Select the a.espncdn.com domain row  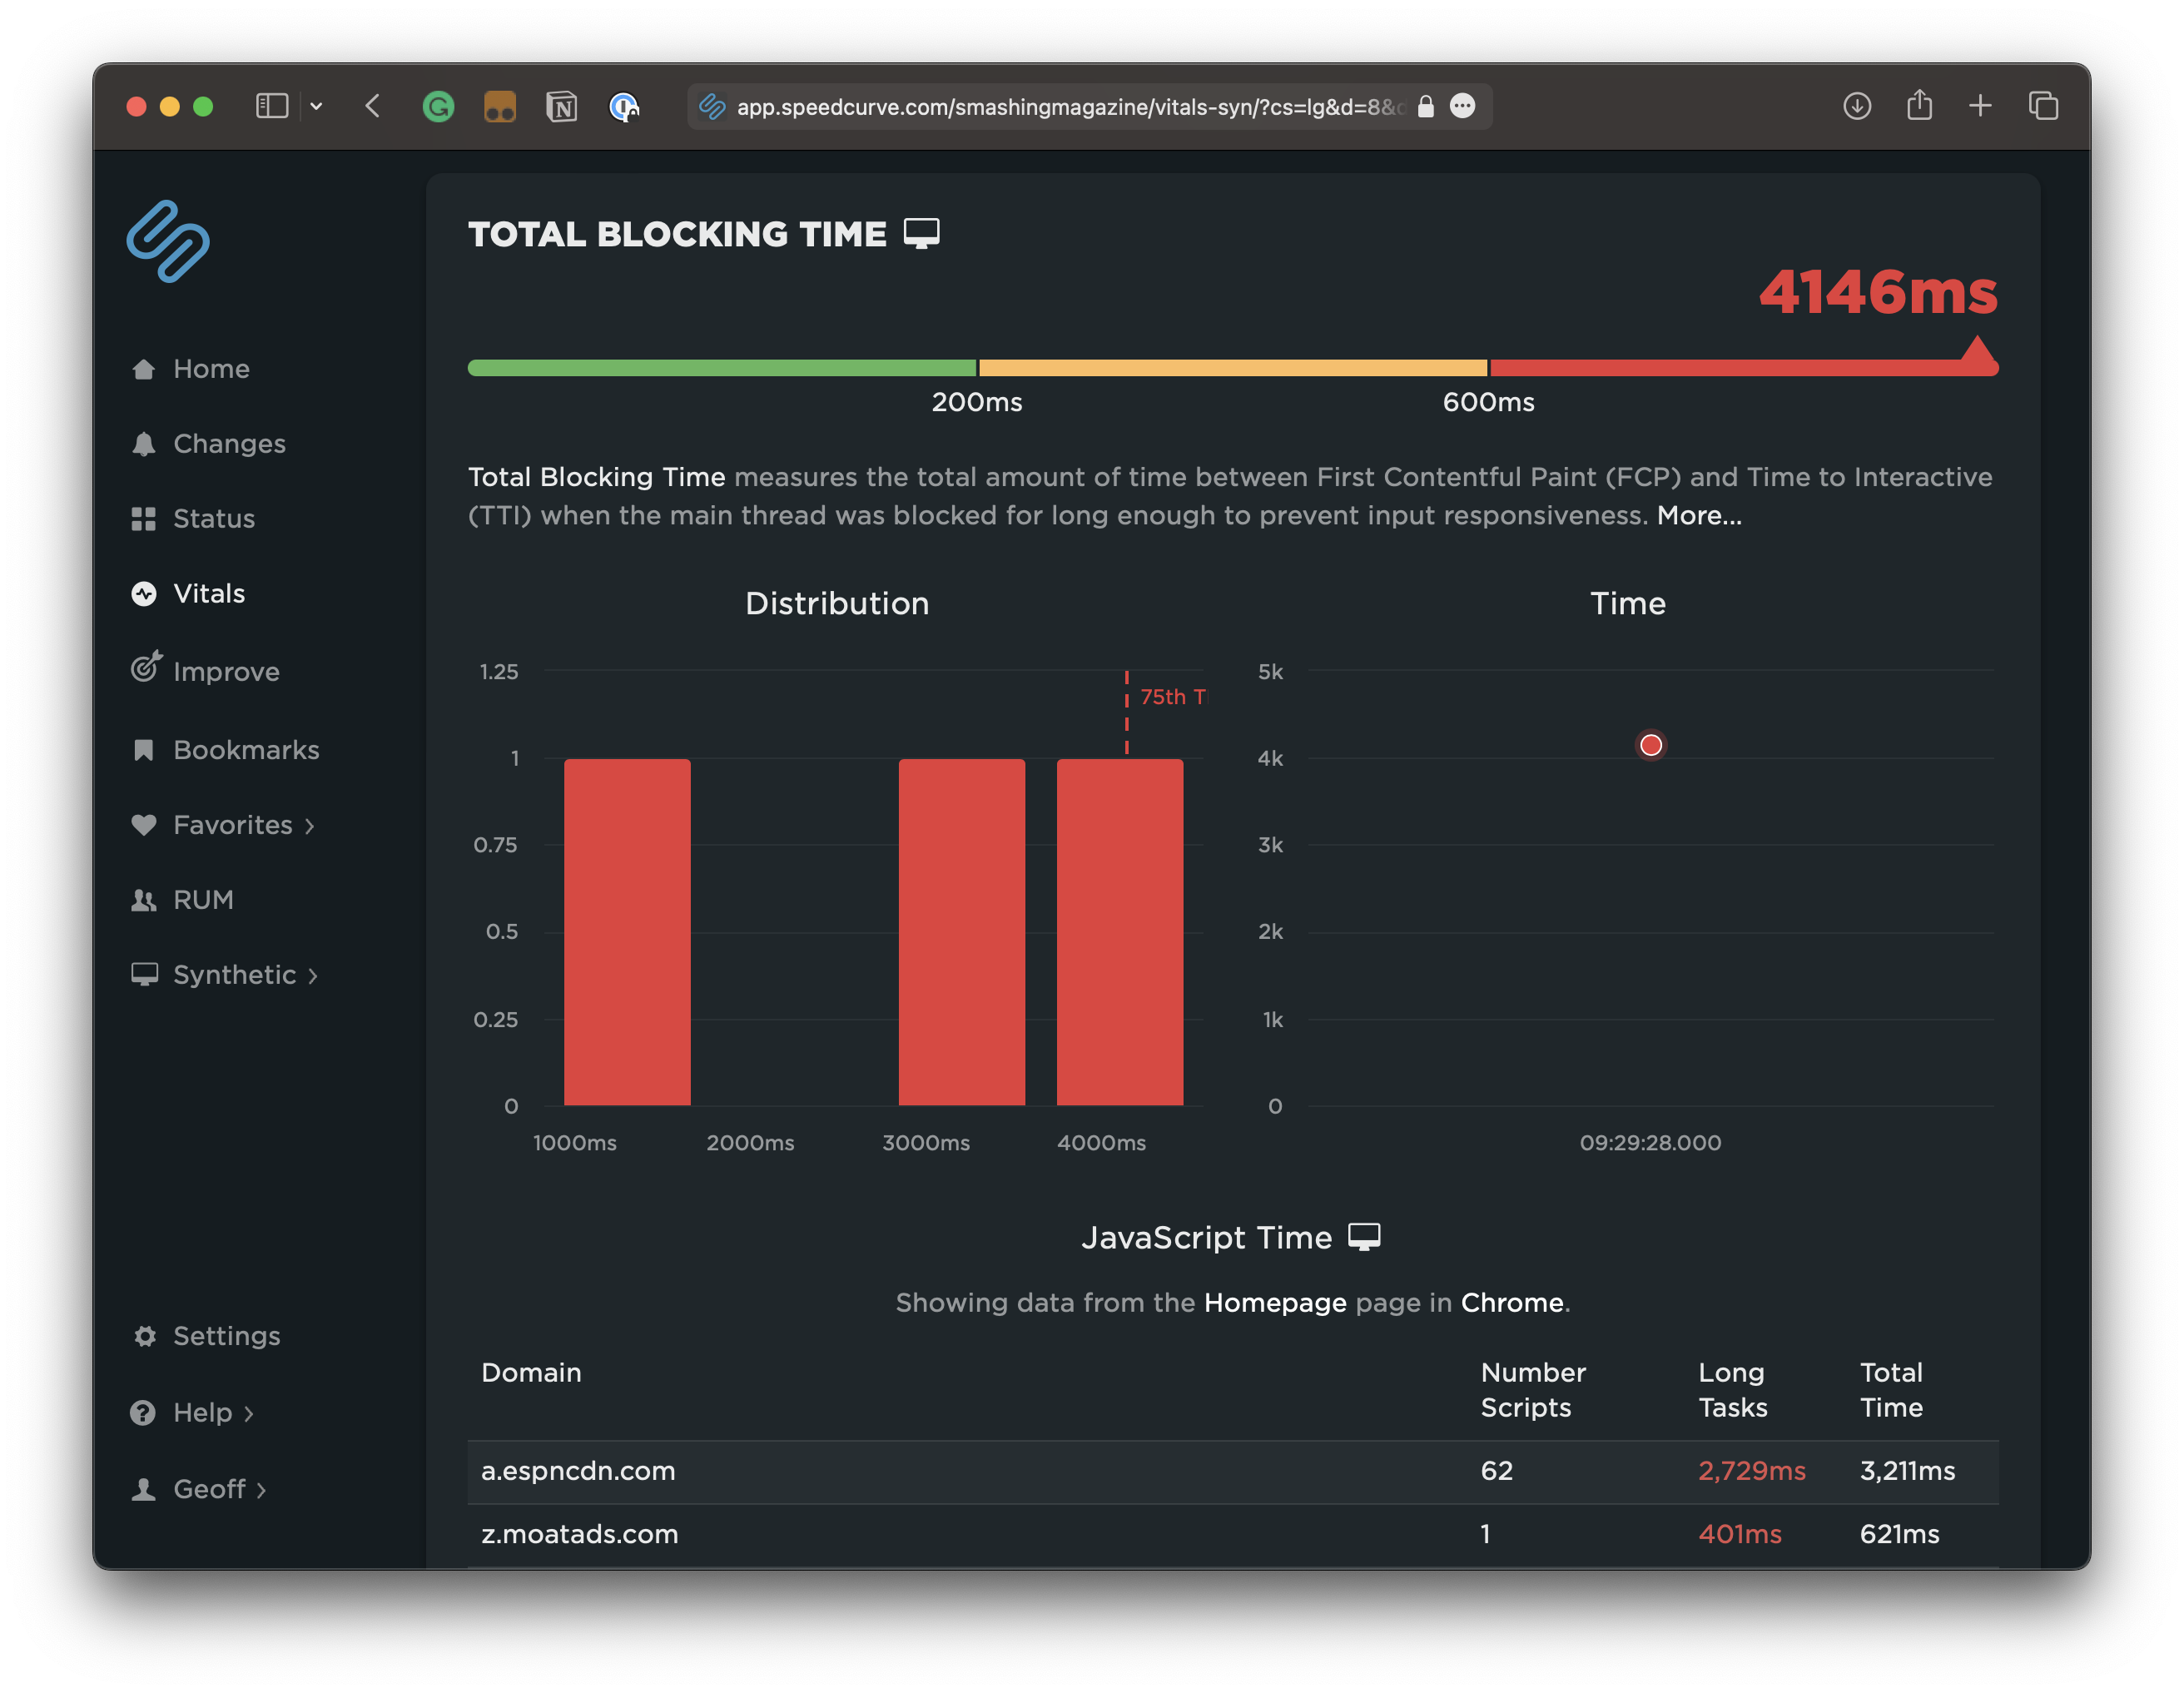coord(578,1470)
